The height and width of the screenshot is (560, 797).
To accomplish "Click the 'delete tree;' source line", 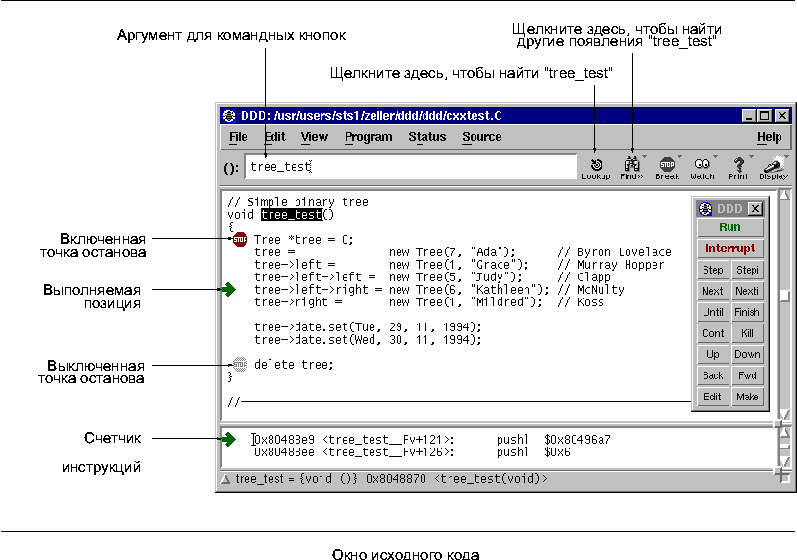I will (x=294, y=365).
